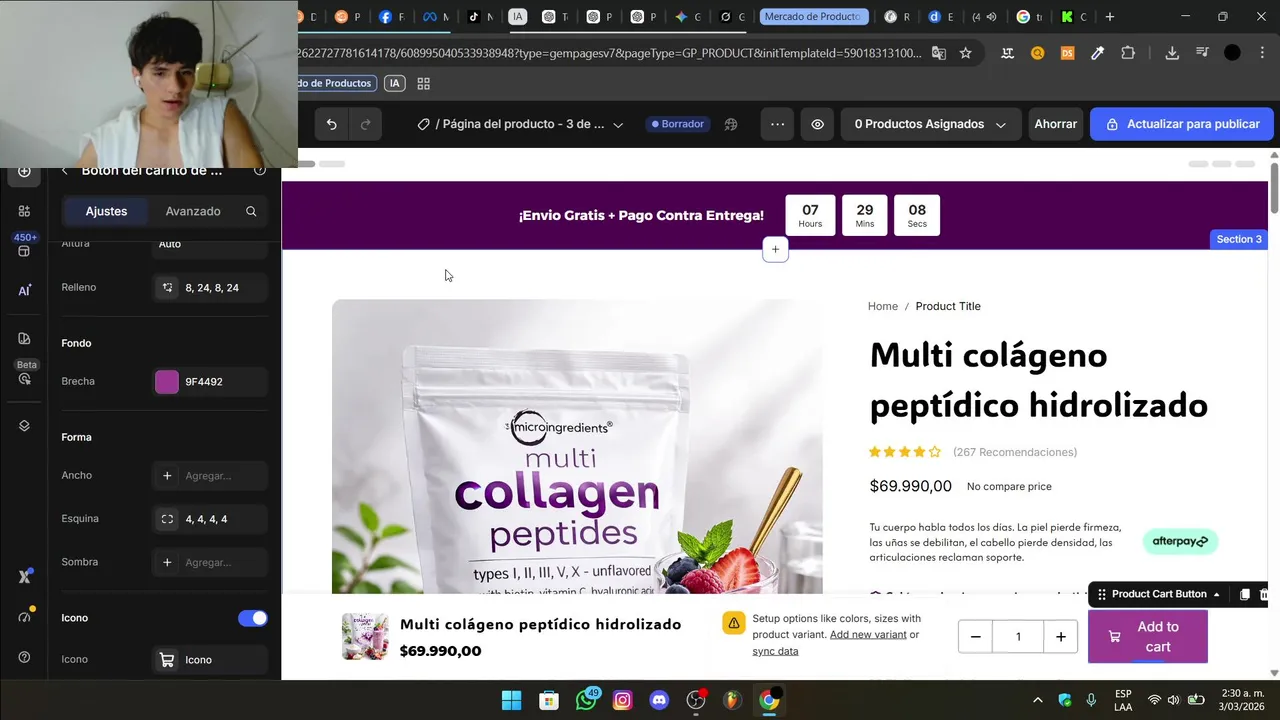Click the IA bookmark in bookmarks bar
The image size is (1280, 720).
[395, 84]
